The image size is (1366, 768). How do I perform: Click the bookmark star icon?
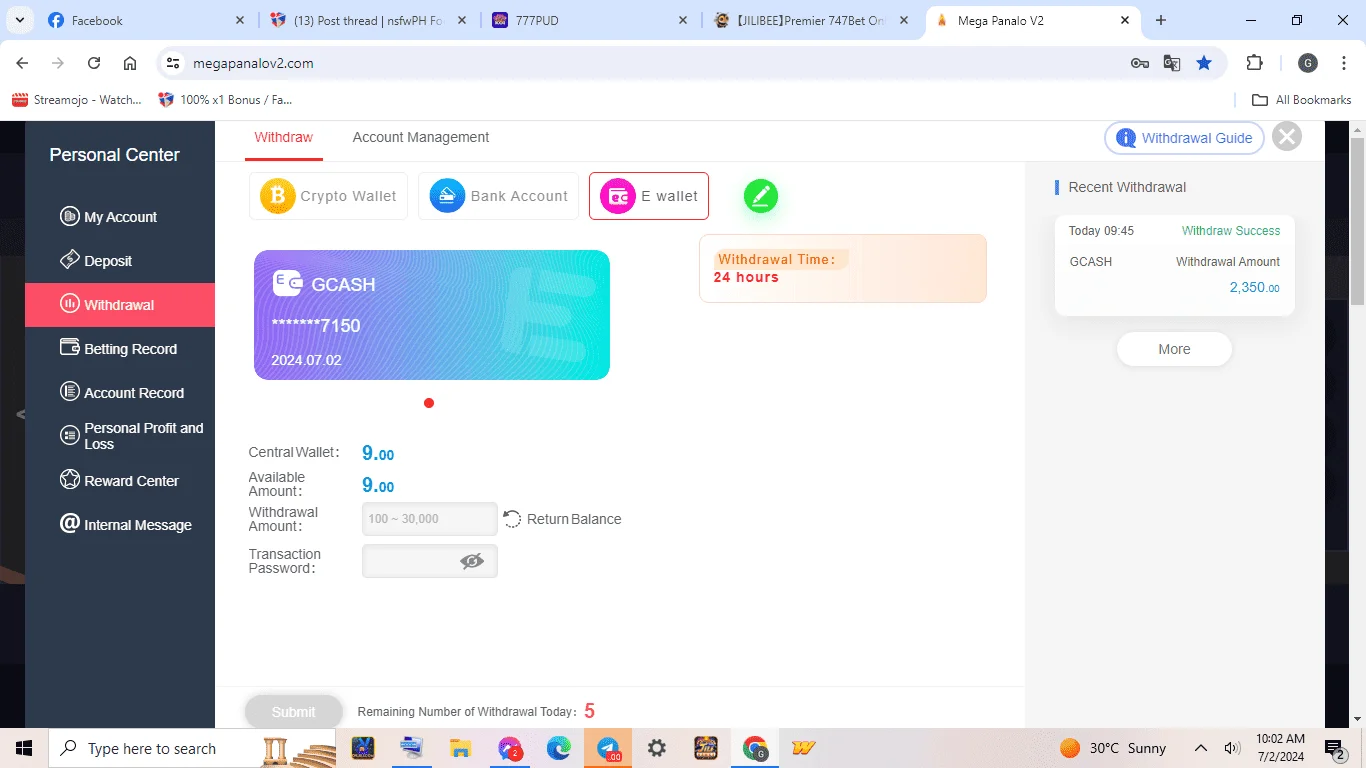[1204, 63]
